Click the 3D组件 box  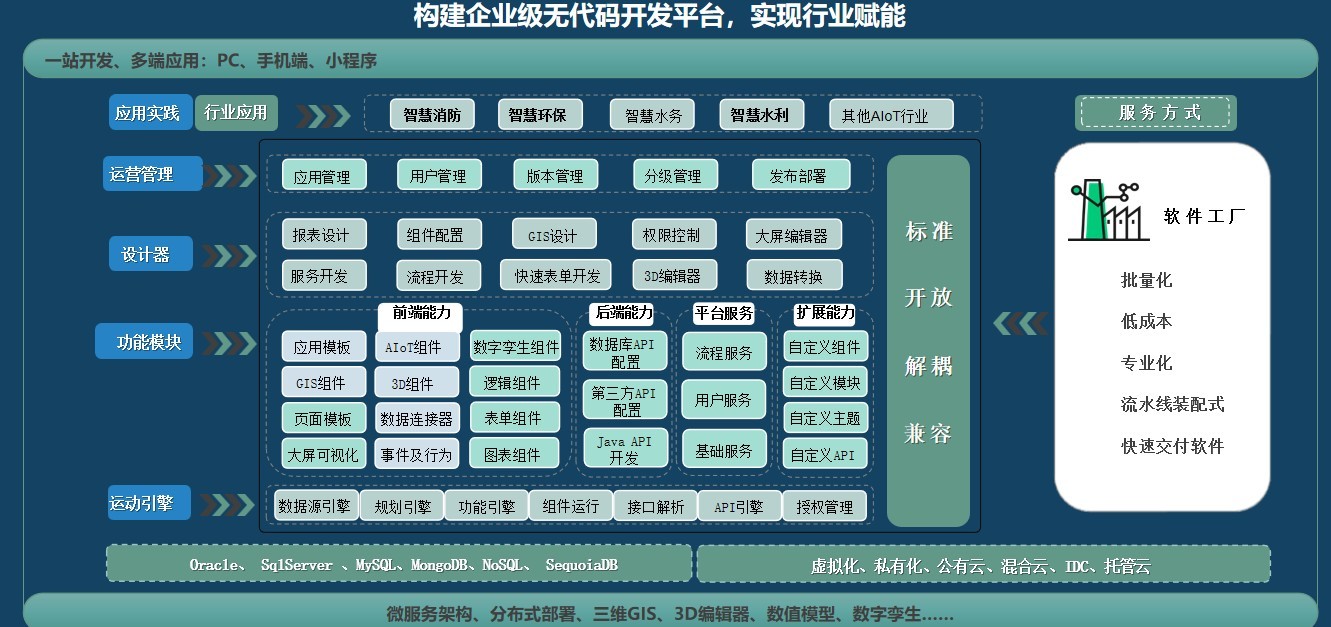pyautogui.click(x=418, y=382)
